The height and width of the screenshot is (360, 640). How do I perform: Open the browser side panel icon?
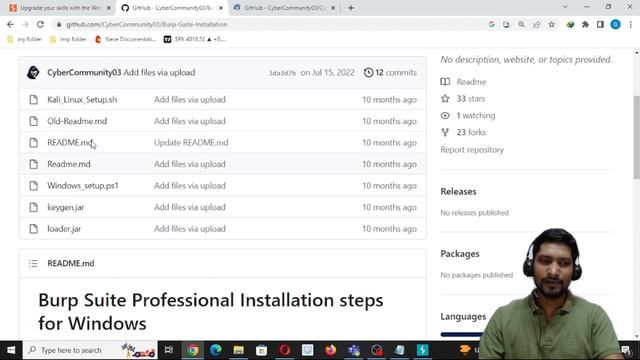tap(600, 24)
